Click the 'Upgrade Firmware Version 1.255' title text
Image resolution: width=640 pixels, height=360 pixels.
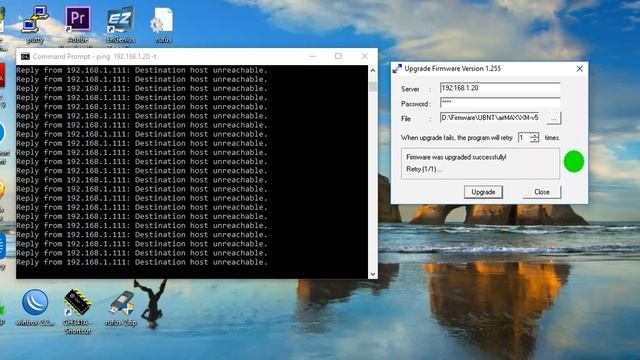[x=453, y=69]
